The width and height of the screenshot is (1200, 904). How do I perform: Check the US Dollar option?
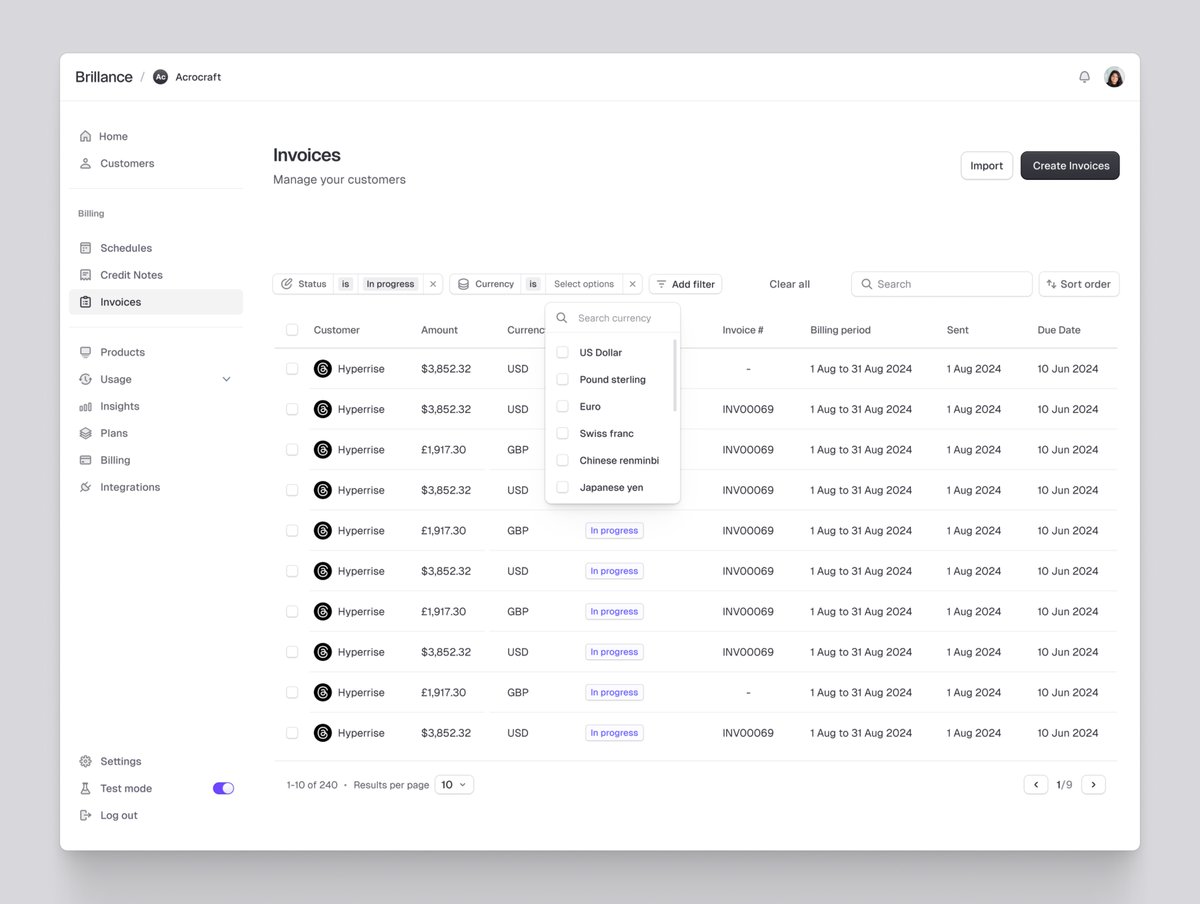pos(562,352)
